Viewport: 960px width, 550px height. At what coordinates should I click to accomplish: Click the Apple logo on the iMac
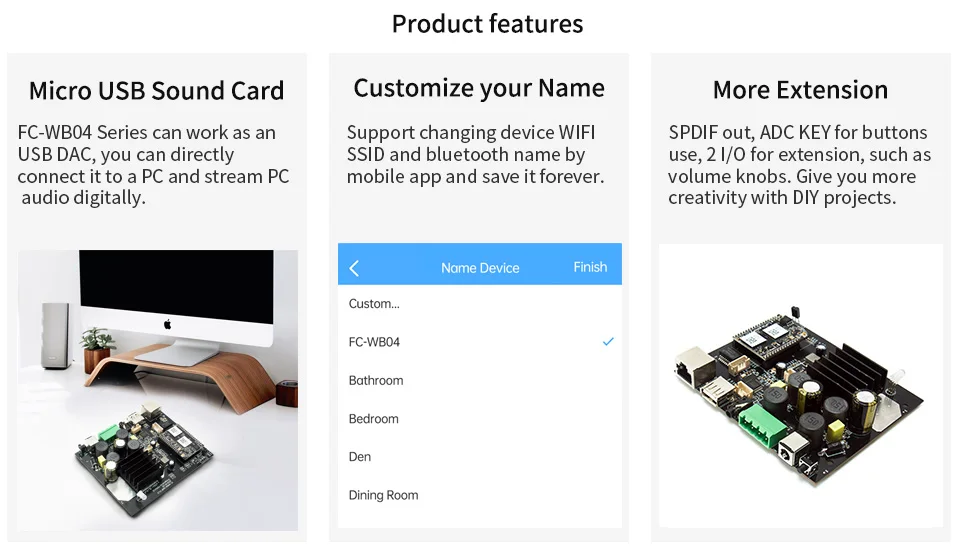tap(167, 324)
